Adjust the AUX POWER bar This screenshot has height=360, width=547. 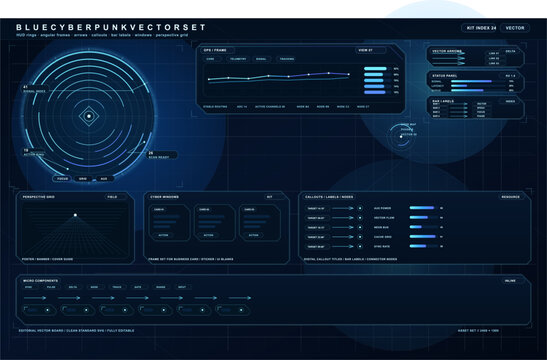click(424, 208)
